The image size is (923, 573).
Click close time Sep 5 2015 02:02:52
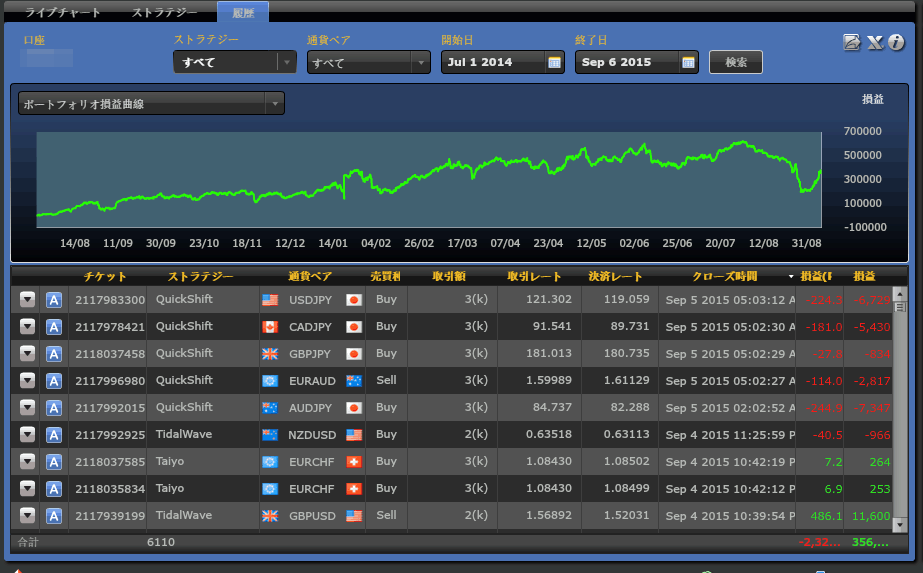730,408
